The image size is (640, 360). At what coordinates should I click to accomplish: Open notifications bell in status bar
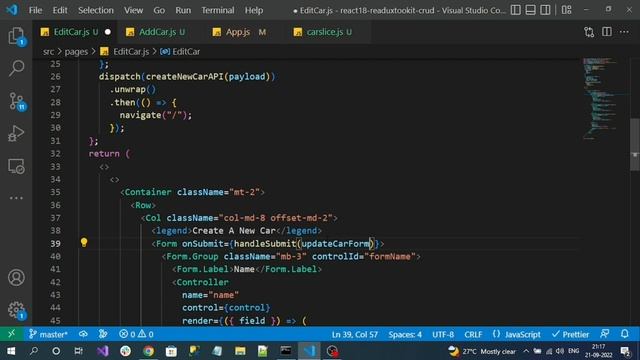tap(624, 334)
